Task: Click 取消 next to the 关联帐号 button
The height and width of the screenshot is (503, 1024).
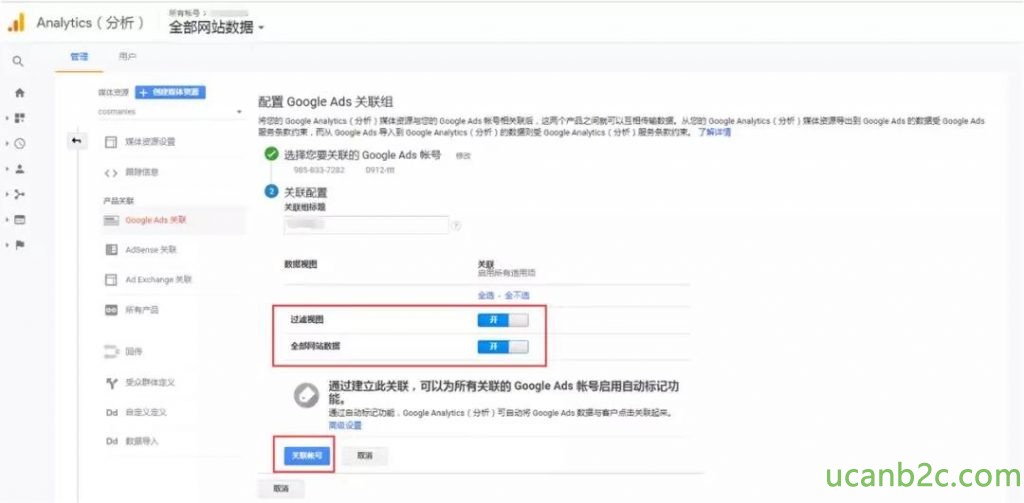Action: pyautogui.click(x=364, y=456)
